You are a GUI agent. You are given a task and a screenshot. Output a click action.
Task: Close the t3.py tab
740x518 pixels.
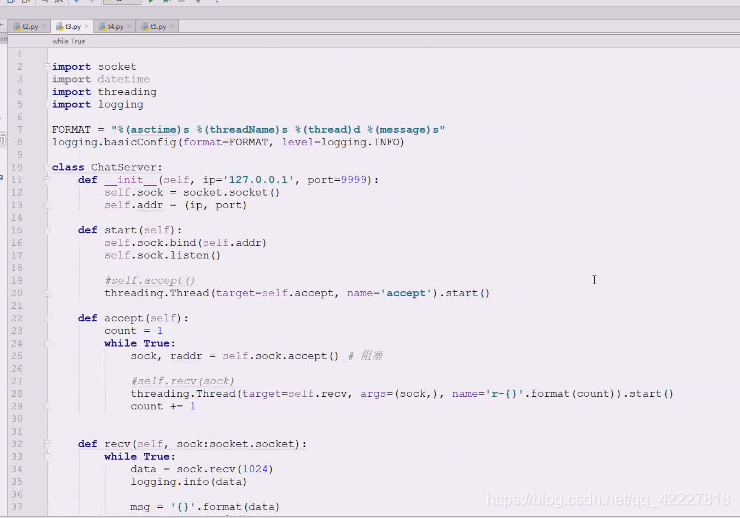click(86, 27)
